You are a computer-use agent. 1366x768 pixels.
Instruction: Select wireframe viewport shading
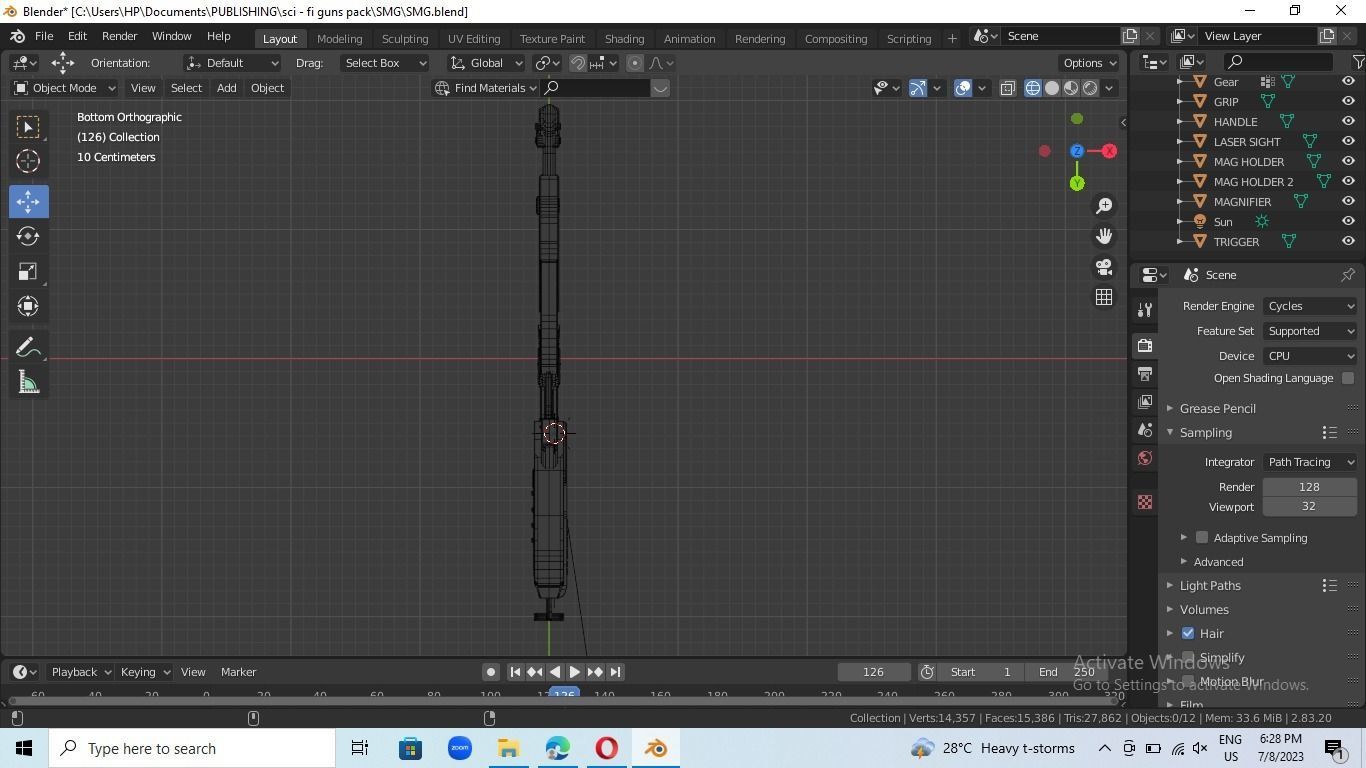pos(1033,88)
